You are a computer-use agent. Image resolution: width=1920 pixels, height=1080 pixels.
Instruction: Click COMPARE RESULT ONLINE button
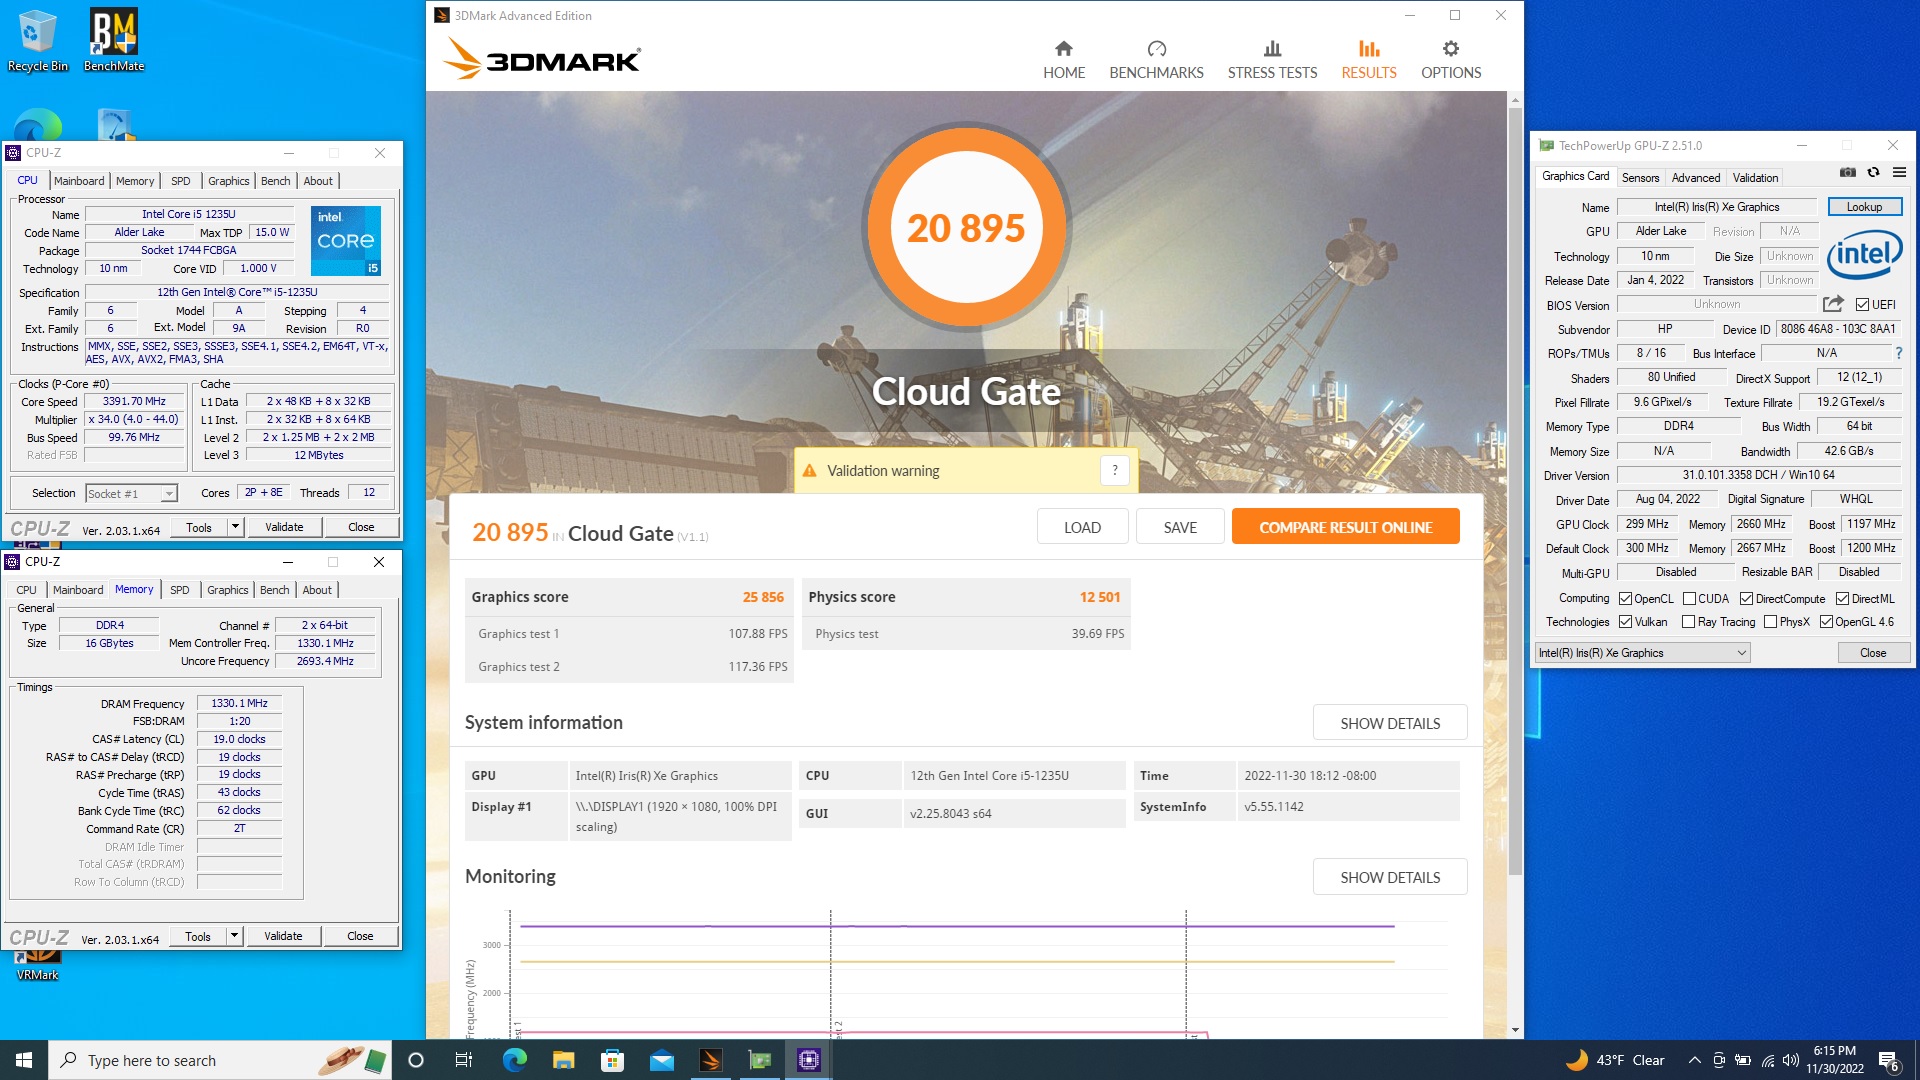pos(1345,527)
